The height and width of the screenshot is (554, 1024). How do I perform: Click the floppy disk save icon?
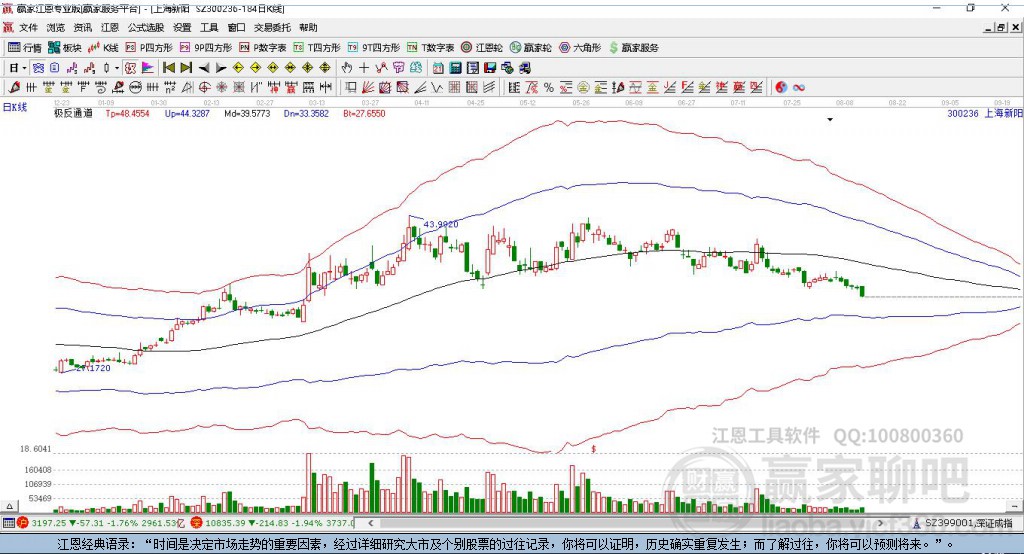(x=490, y=68)
